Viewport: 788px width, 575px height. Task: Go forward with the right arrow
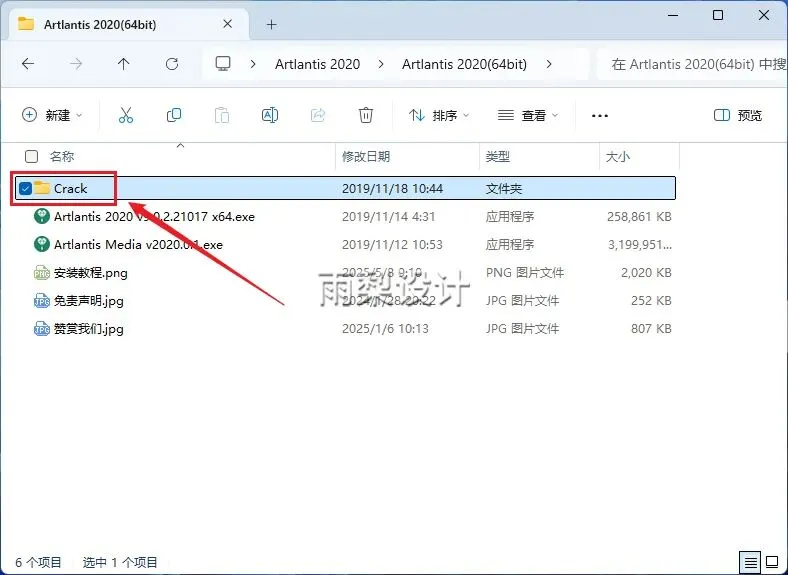pos(76,64)
